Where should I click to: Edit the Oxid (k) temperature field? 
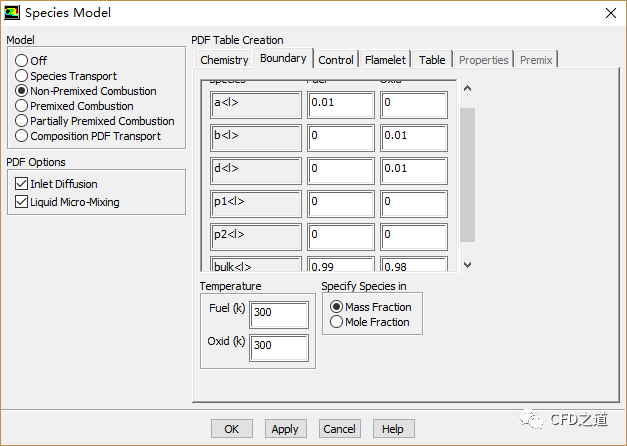(279, 348)
